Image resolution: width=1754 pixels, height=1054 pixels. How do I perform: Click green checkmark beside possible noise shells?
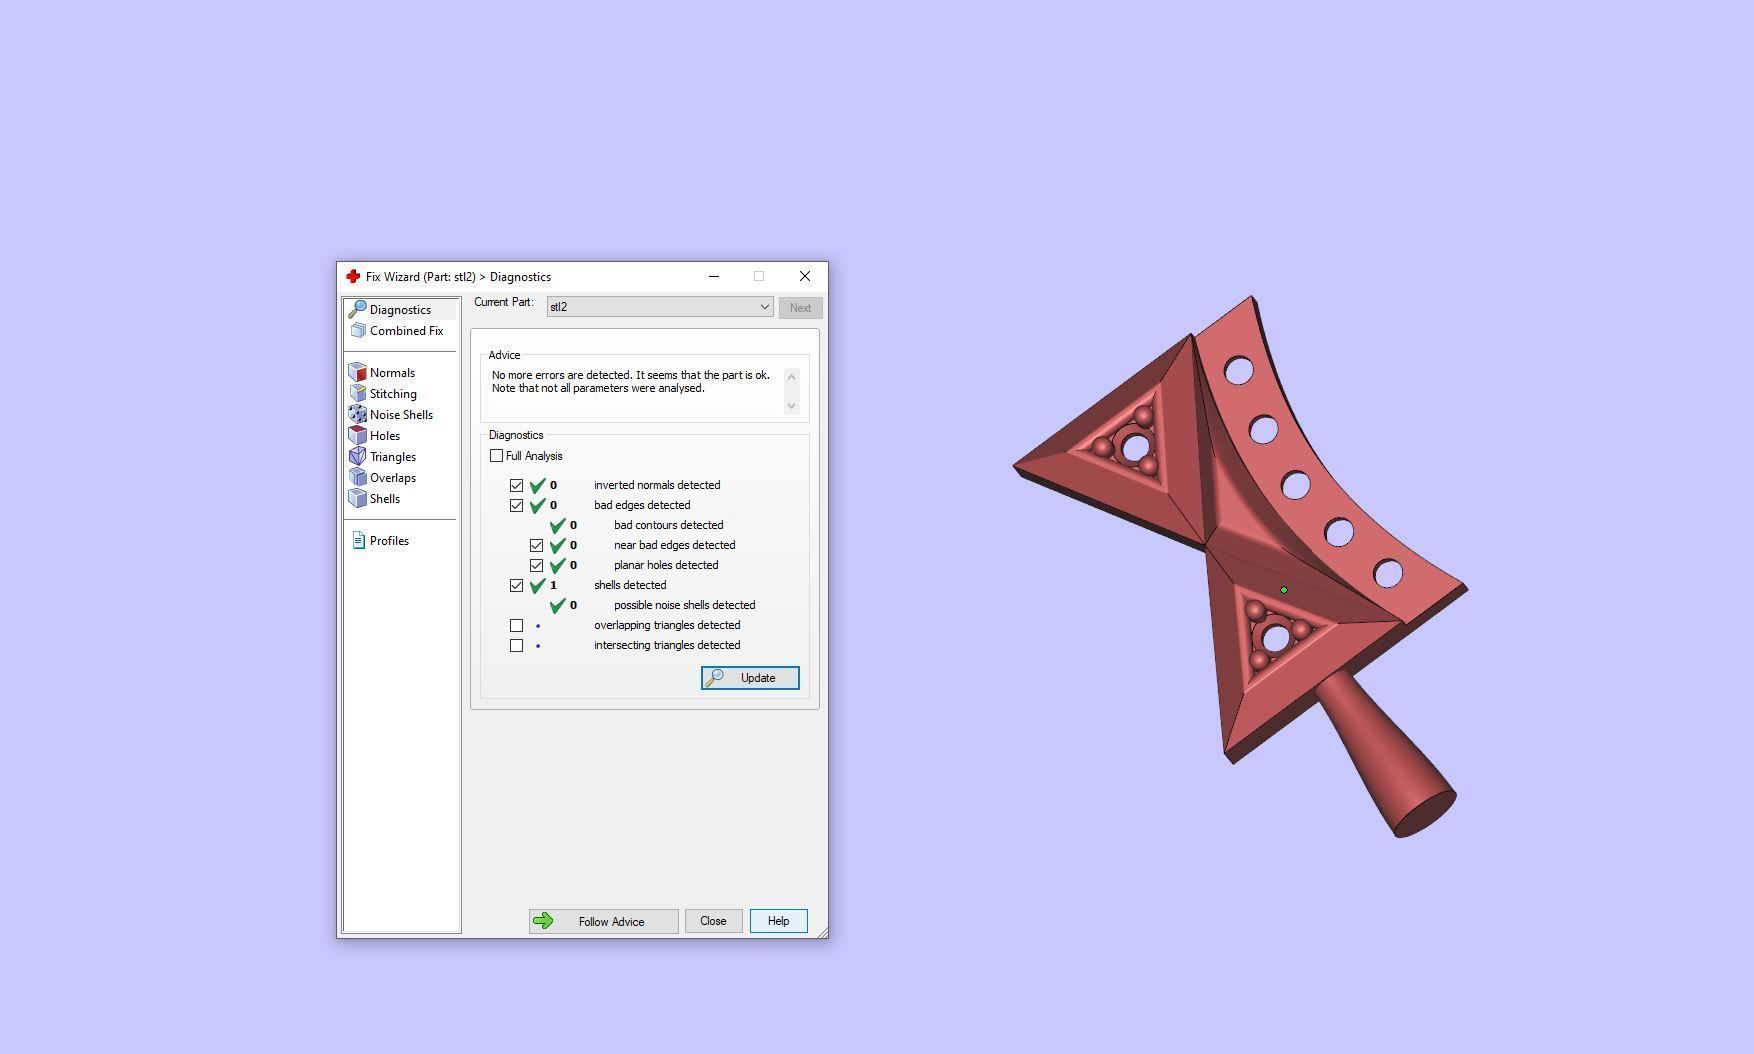point(558,605)
